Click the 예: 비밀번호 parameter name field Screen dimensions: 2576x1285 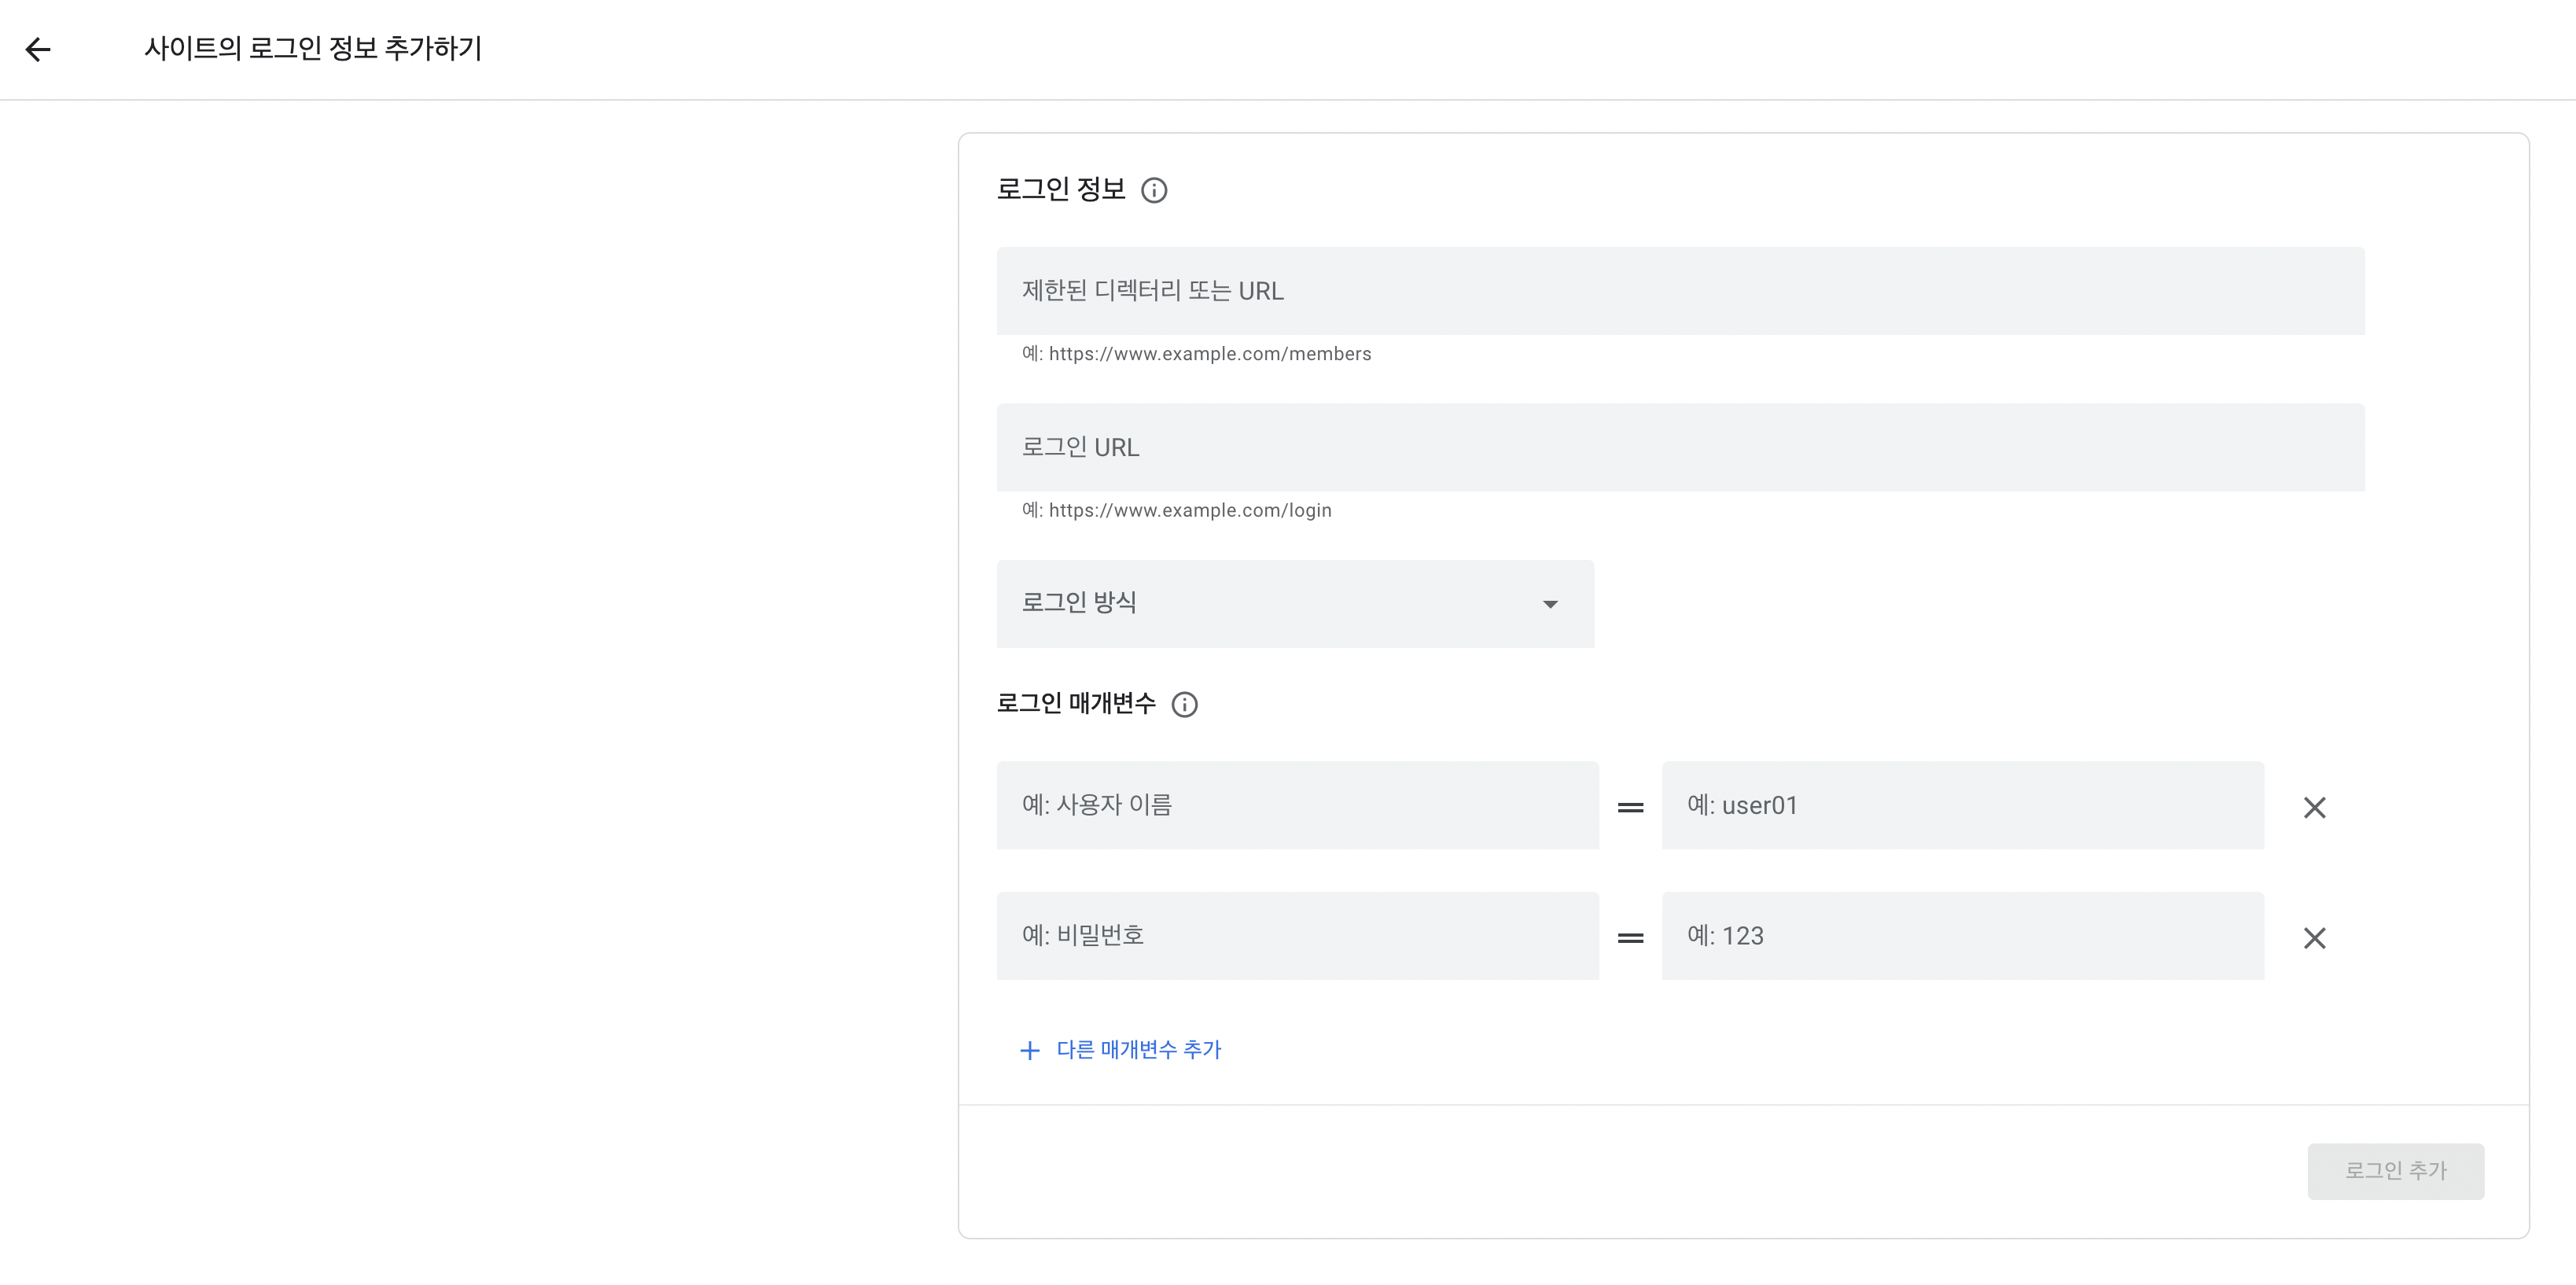coord(1297,936)
